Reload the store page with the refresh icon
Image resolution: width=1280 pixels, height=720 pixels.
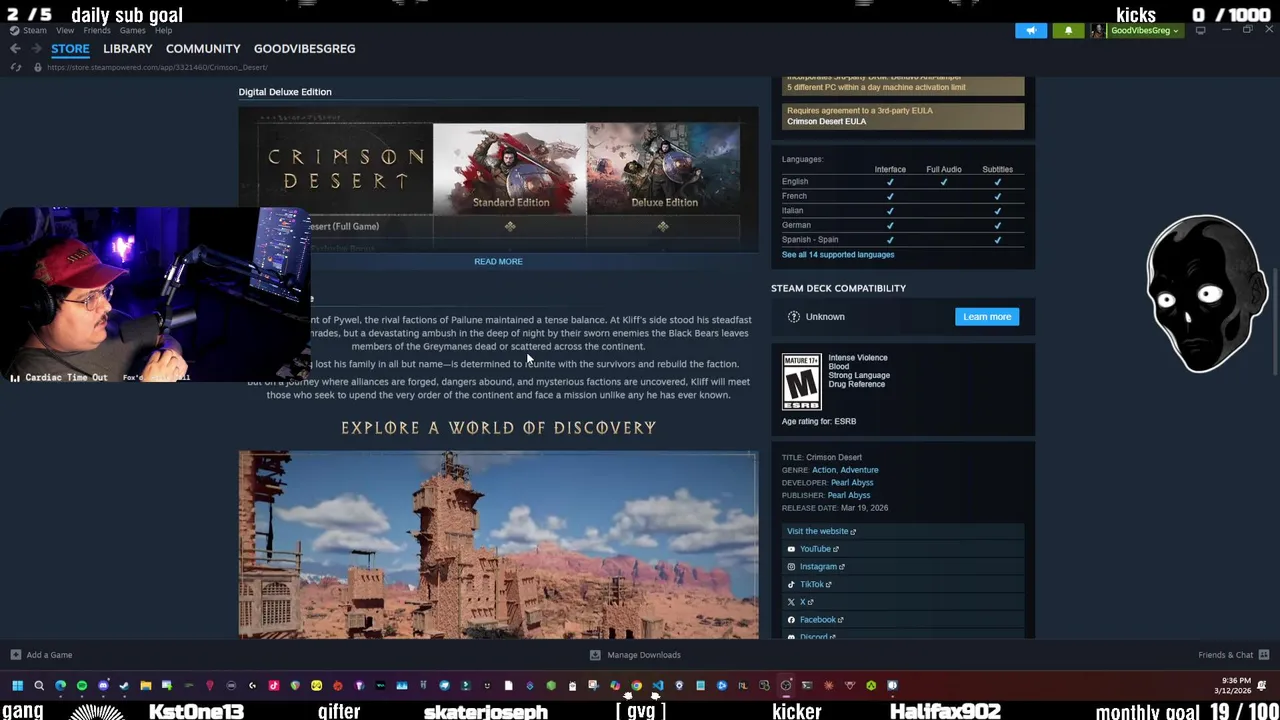tap(15, 67)
